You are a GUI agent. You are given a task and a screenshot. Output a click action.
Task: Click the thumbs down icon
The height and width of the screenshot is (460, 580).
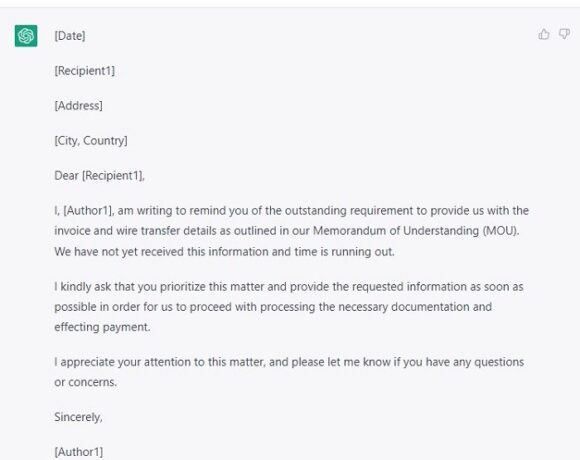click(564, 34)
